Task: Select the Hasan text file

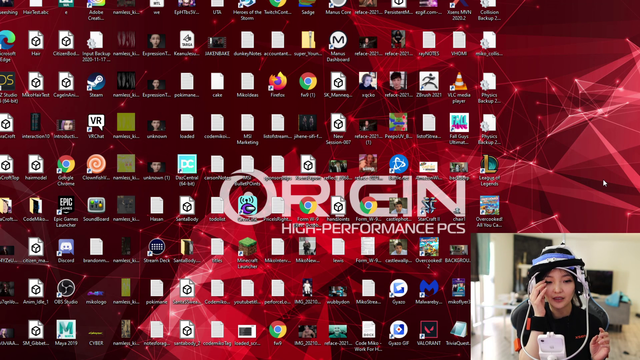Action: (x=156, y=205)
